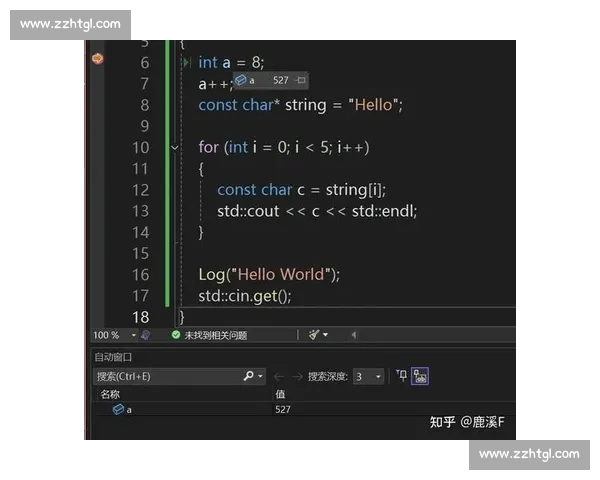Image resolution: width=600 pixels, height=480 pixels.
Task: Collapse the for loop block at line 10
Action: (174, 147)
